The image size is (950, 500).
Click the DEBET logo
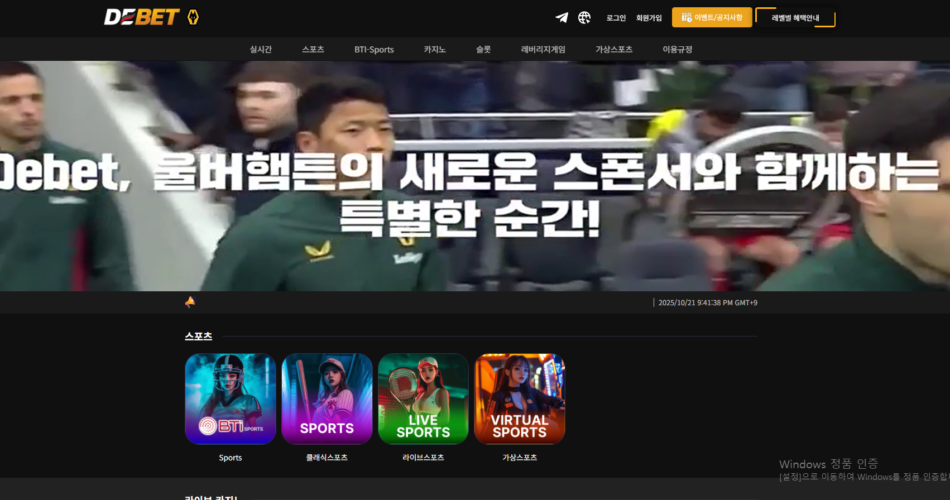point(141,17)
